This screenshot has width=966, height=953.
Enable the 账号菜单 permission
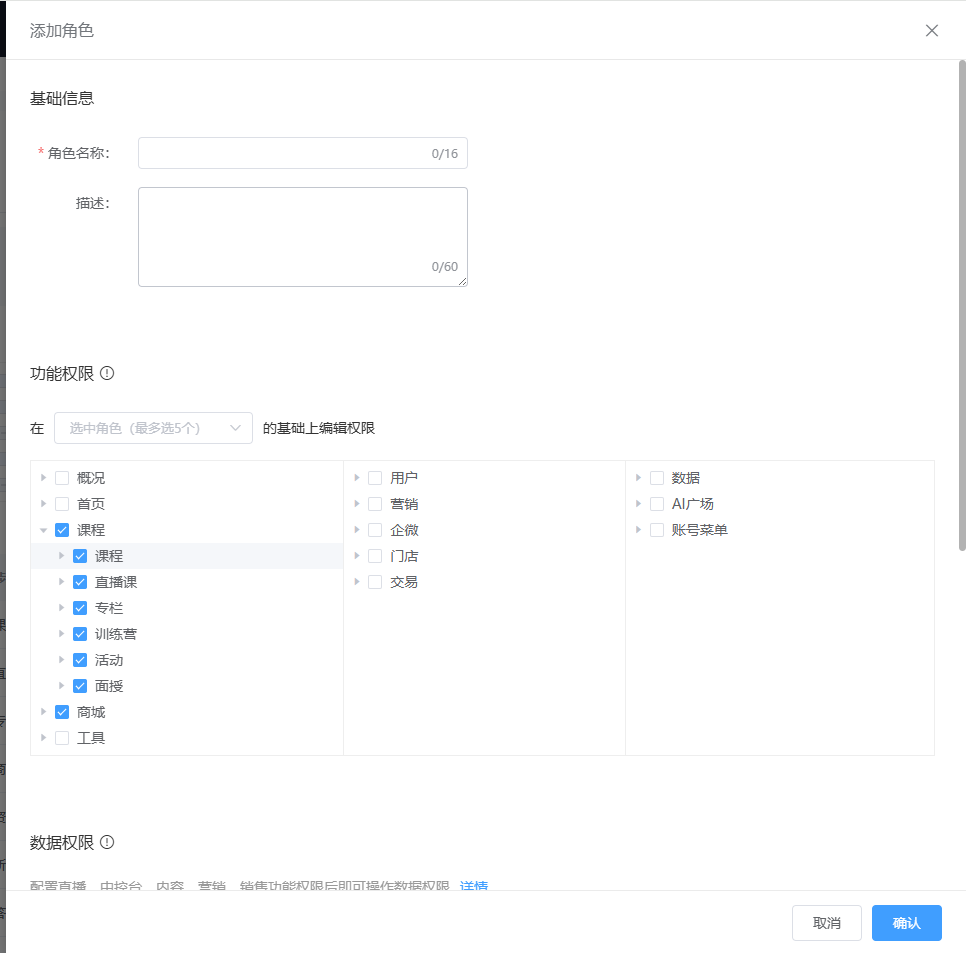tap(657, 529)
